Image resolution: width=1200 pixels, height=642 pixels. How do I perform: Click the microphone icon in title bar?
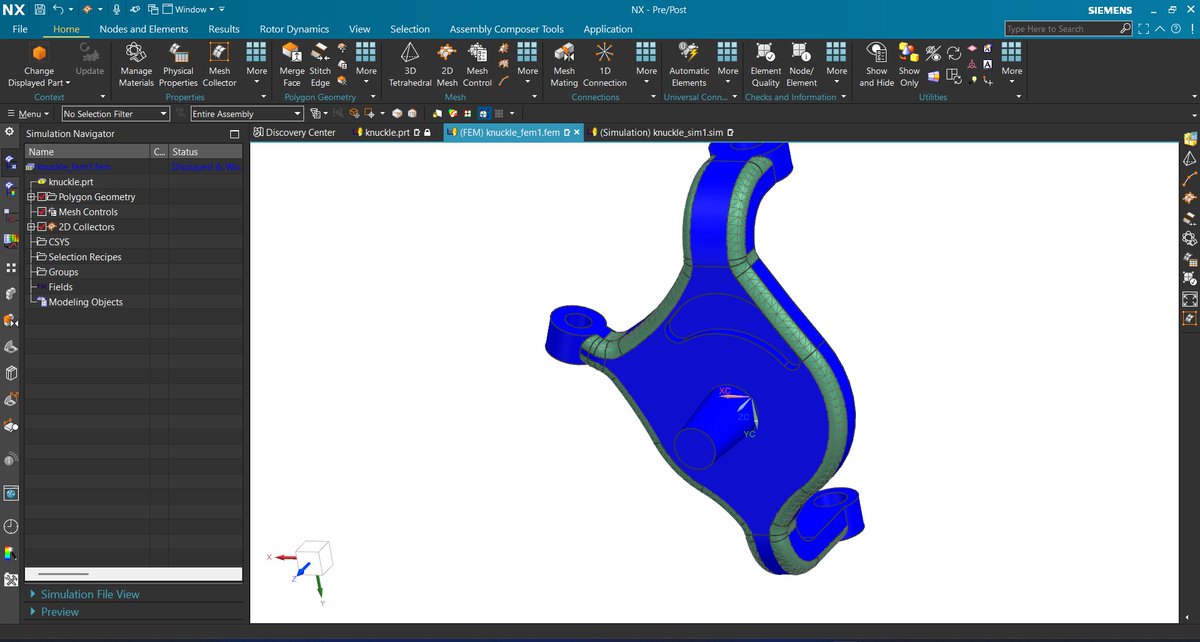(116, 9)
